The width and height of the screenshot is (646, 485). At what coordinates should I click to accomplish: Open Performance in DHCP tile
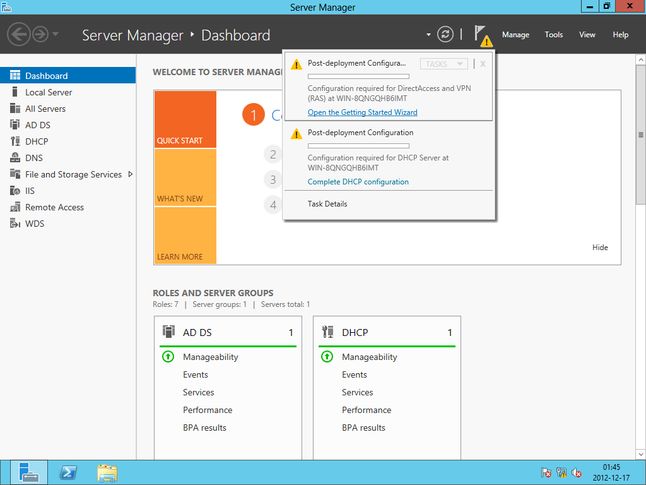coord(366,410)
